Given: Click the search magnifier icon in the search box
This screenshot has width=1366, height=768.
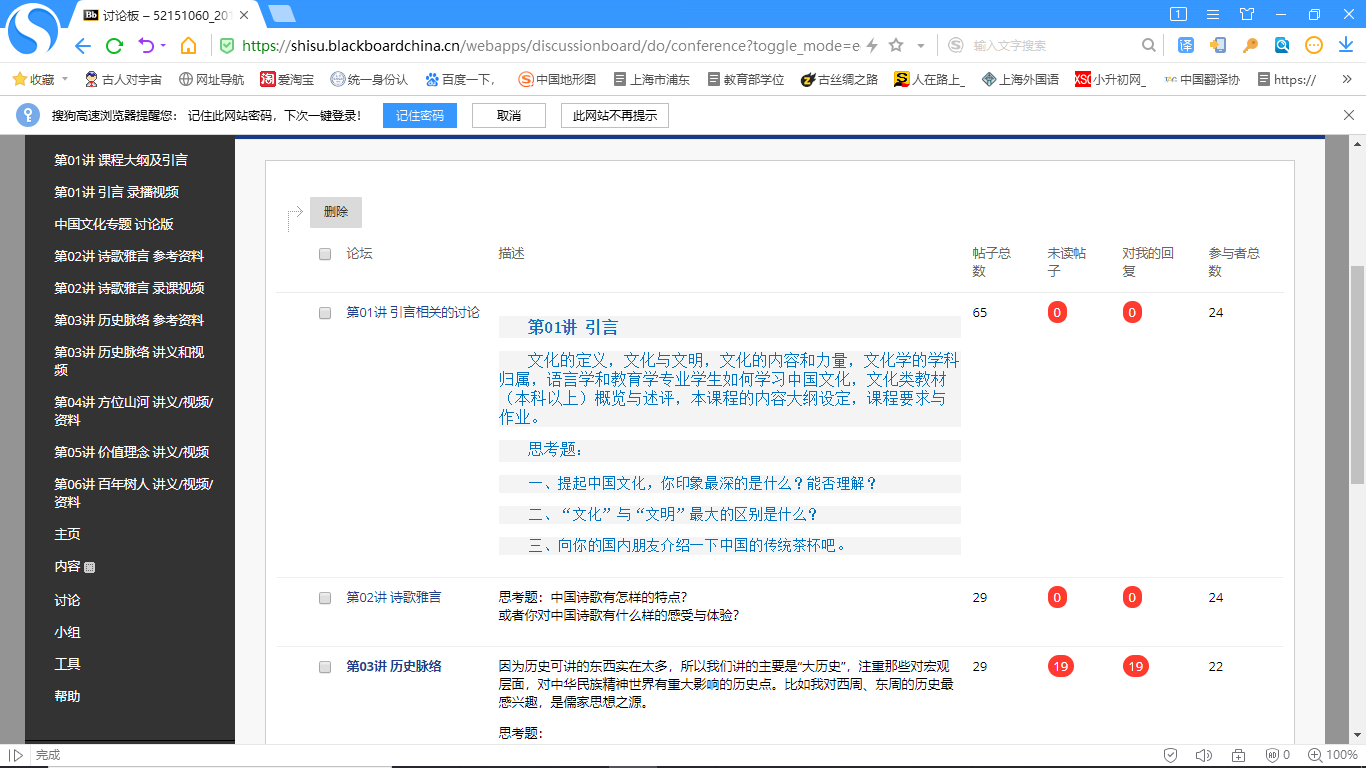Looking at the screenshot, I should pos(1149,45).
